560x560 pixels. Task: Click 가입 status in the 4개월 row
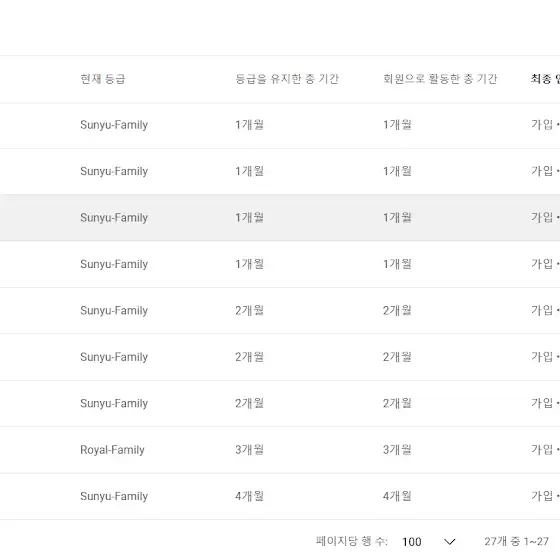[542, 496]
